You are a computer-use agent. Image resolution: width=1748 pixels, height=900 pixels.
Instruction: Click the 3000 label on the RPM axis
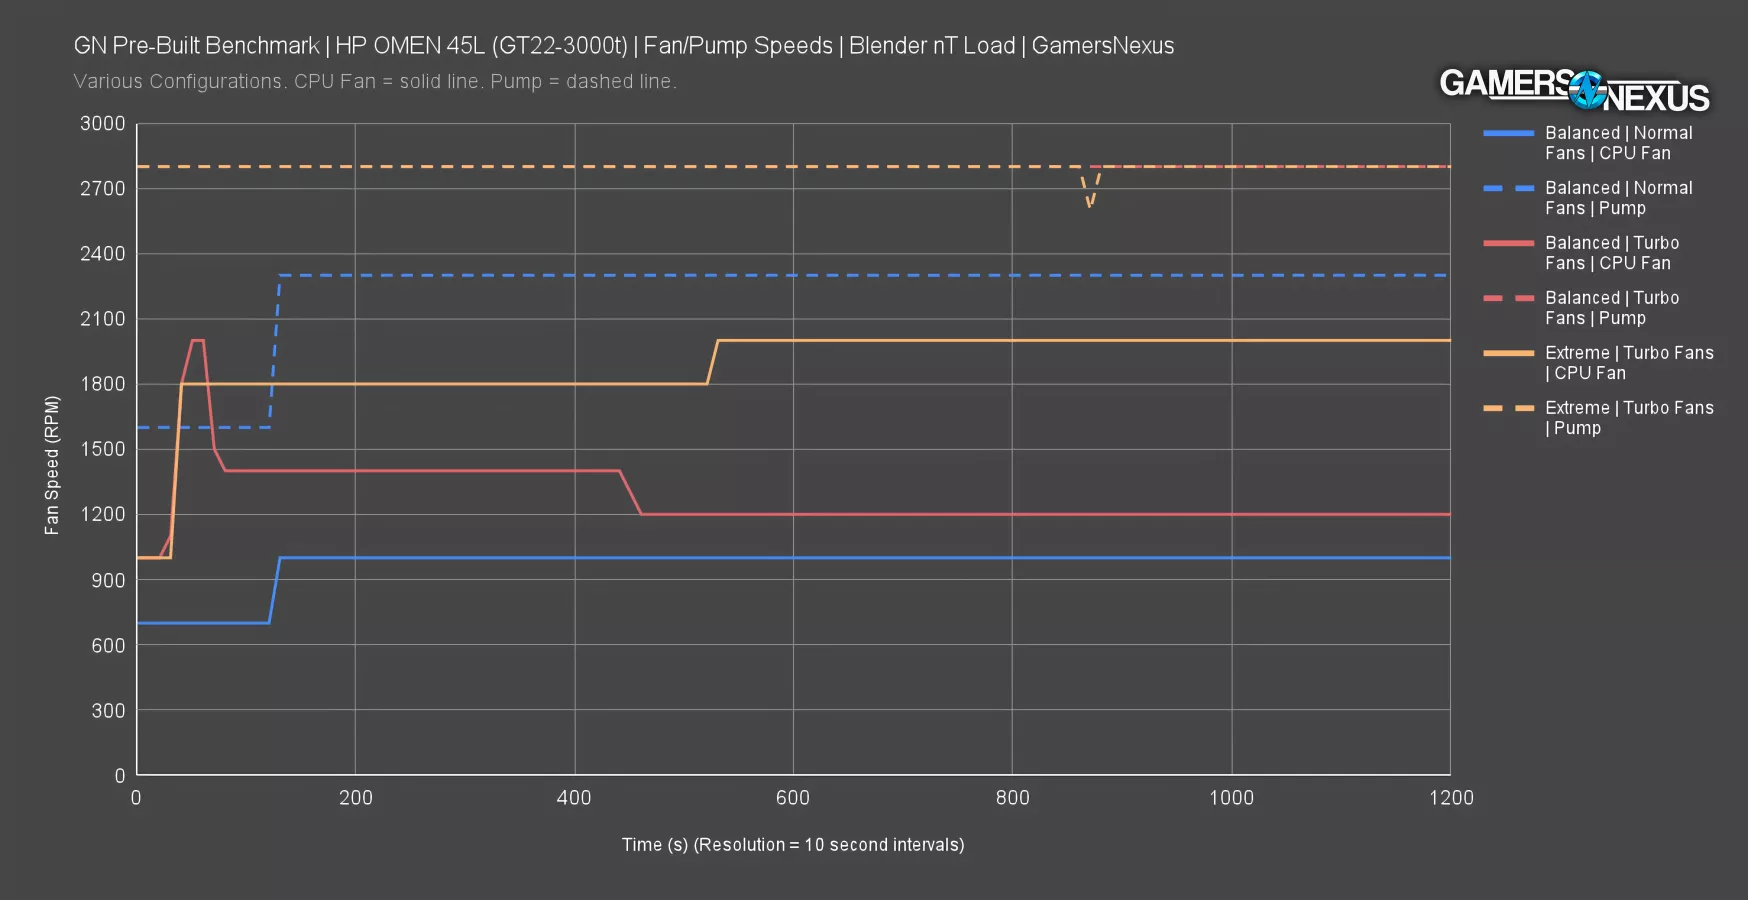point(102,124)
